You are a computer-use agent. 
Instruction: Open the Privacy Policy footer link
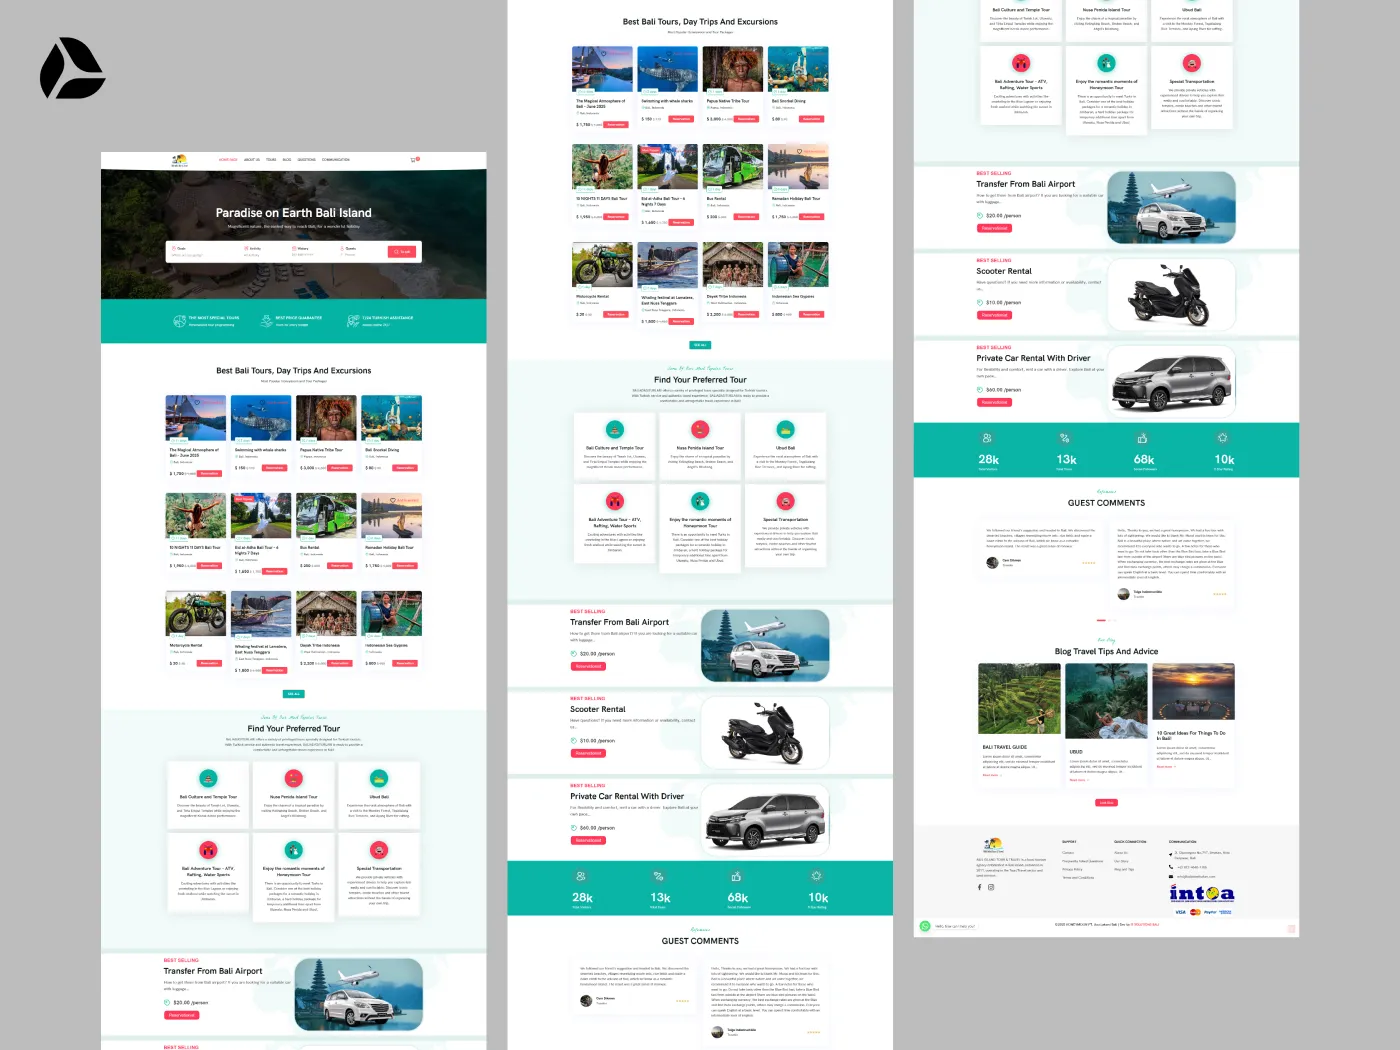coord(1072,869)
